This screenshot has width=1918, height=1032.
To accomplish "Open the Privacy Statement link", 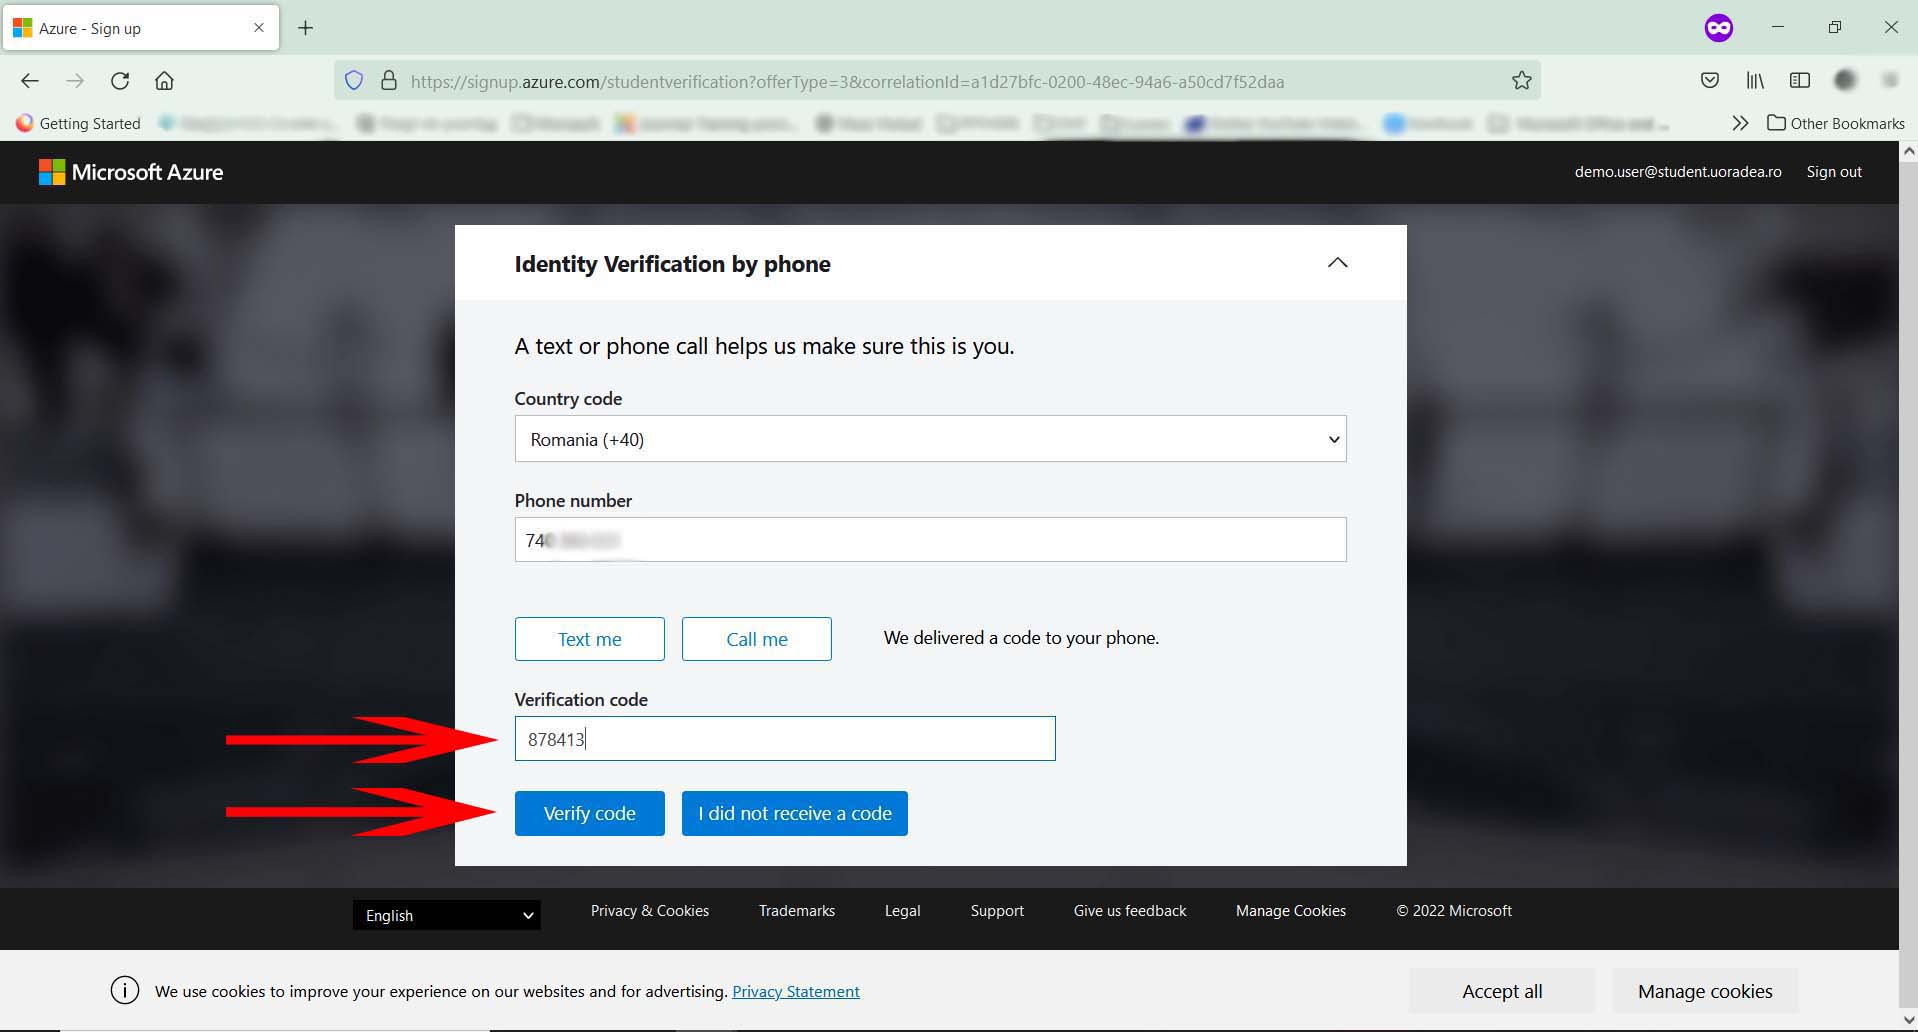I will coord(796,991).
